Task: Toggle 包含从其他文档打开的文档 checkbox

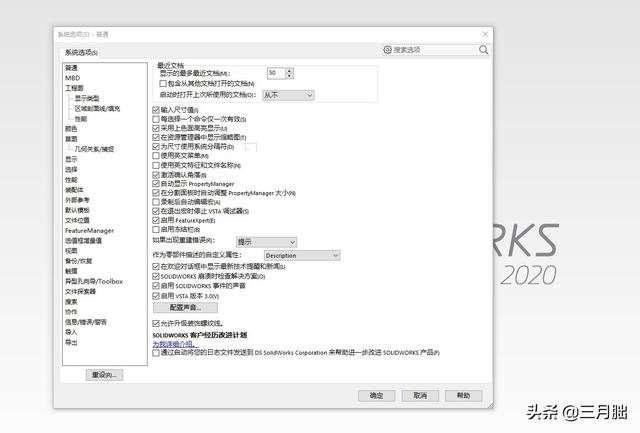Action: click(x=162, y=84)
